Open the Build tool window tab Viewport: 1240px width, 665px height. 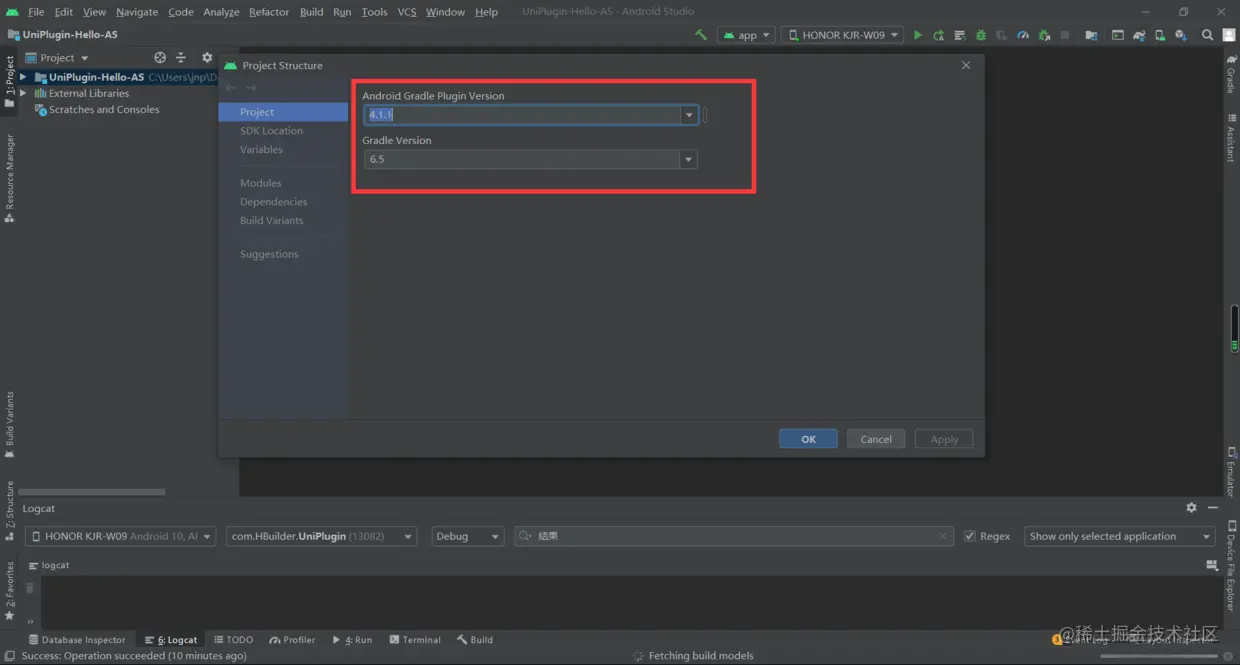[x=475, y=640]
